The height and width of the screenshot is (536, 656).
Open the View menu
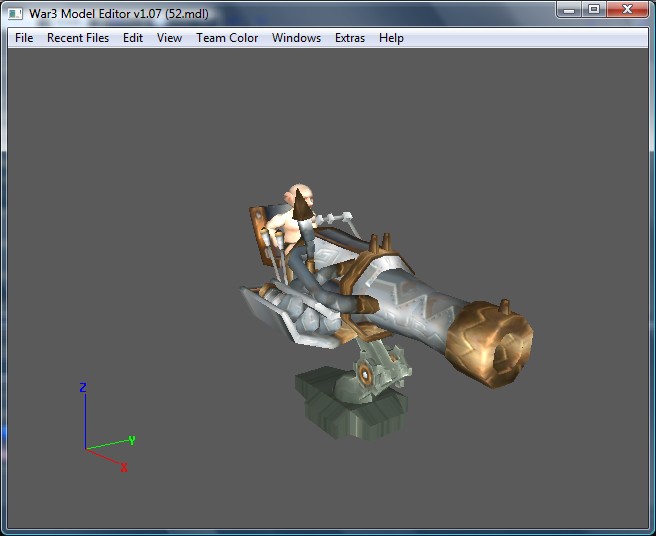point(169,38)
